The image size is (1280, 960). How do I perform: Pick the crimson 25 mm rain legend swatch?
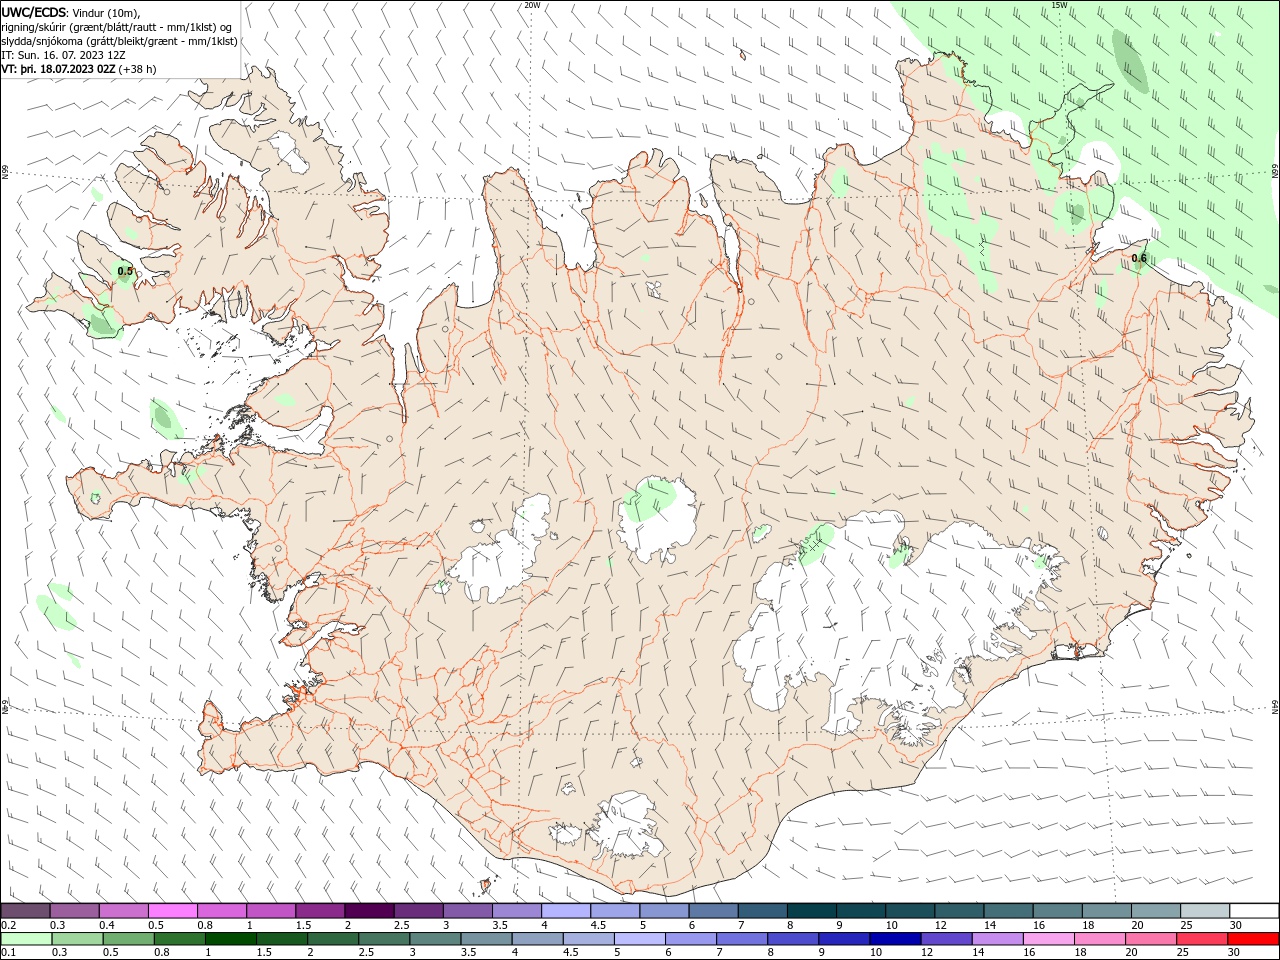[x=1201, y=939]
